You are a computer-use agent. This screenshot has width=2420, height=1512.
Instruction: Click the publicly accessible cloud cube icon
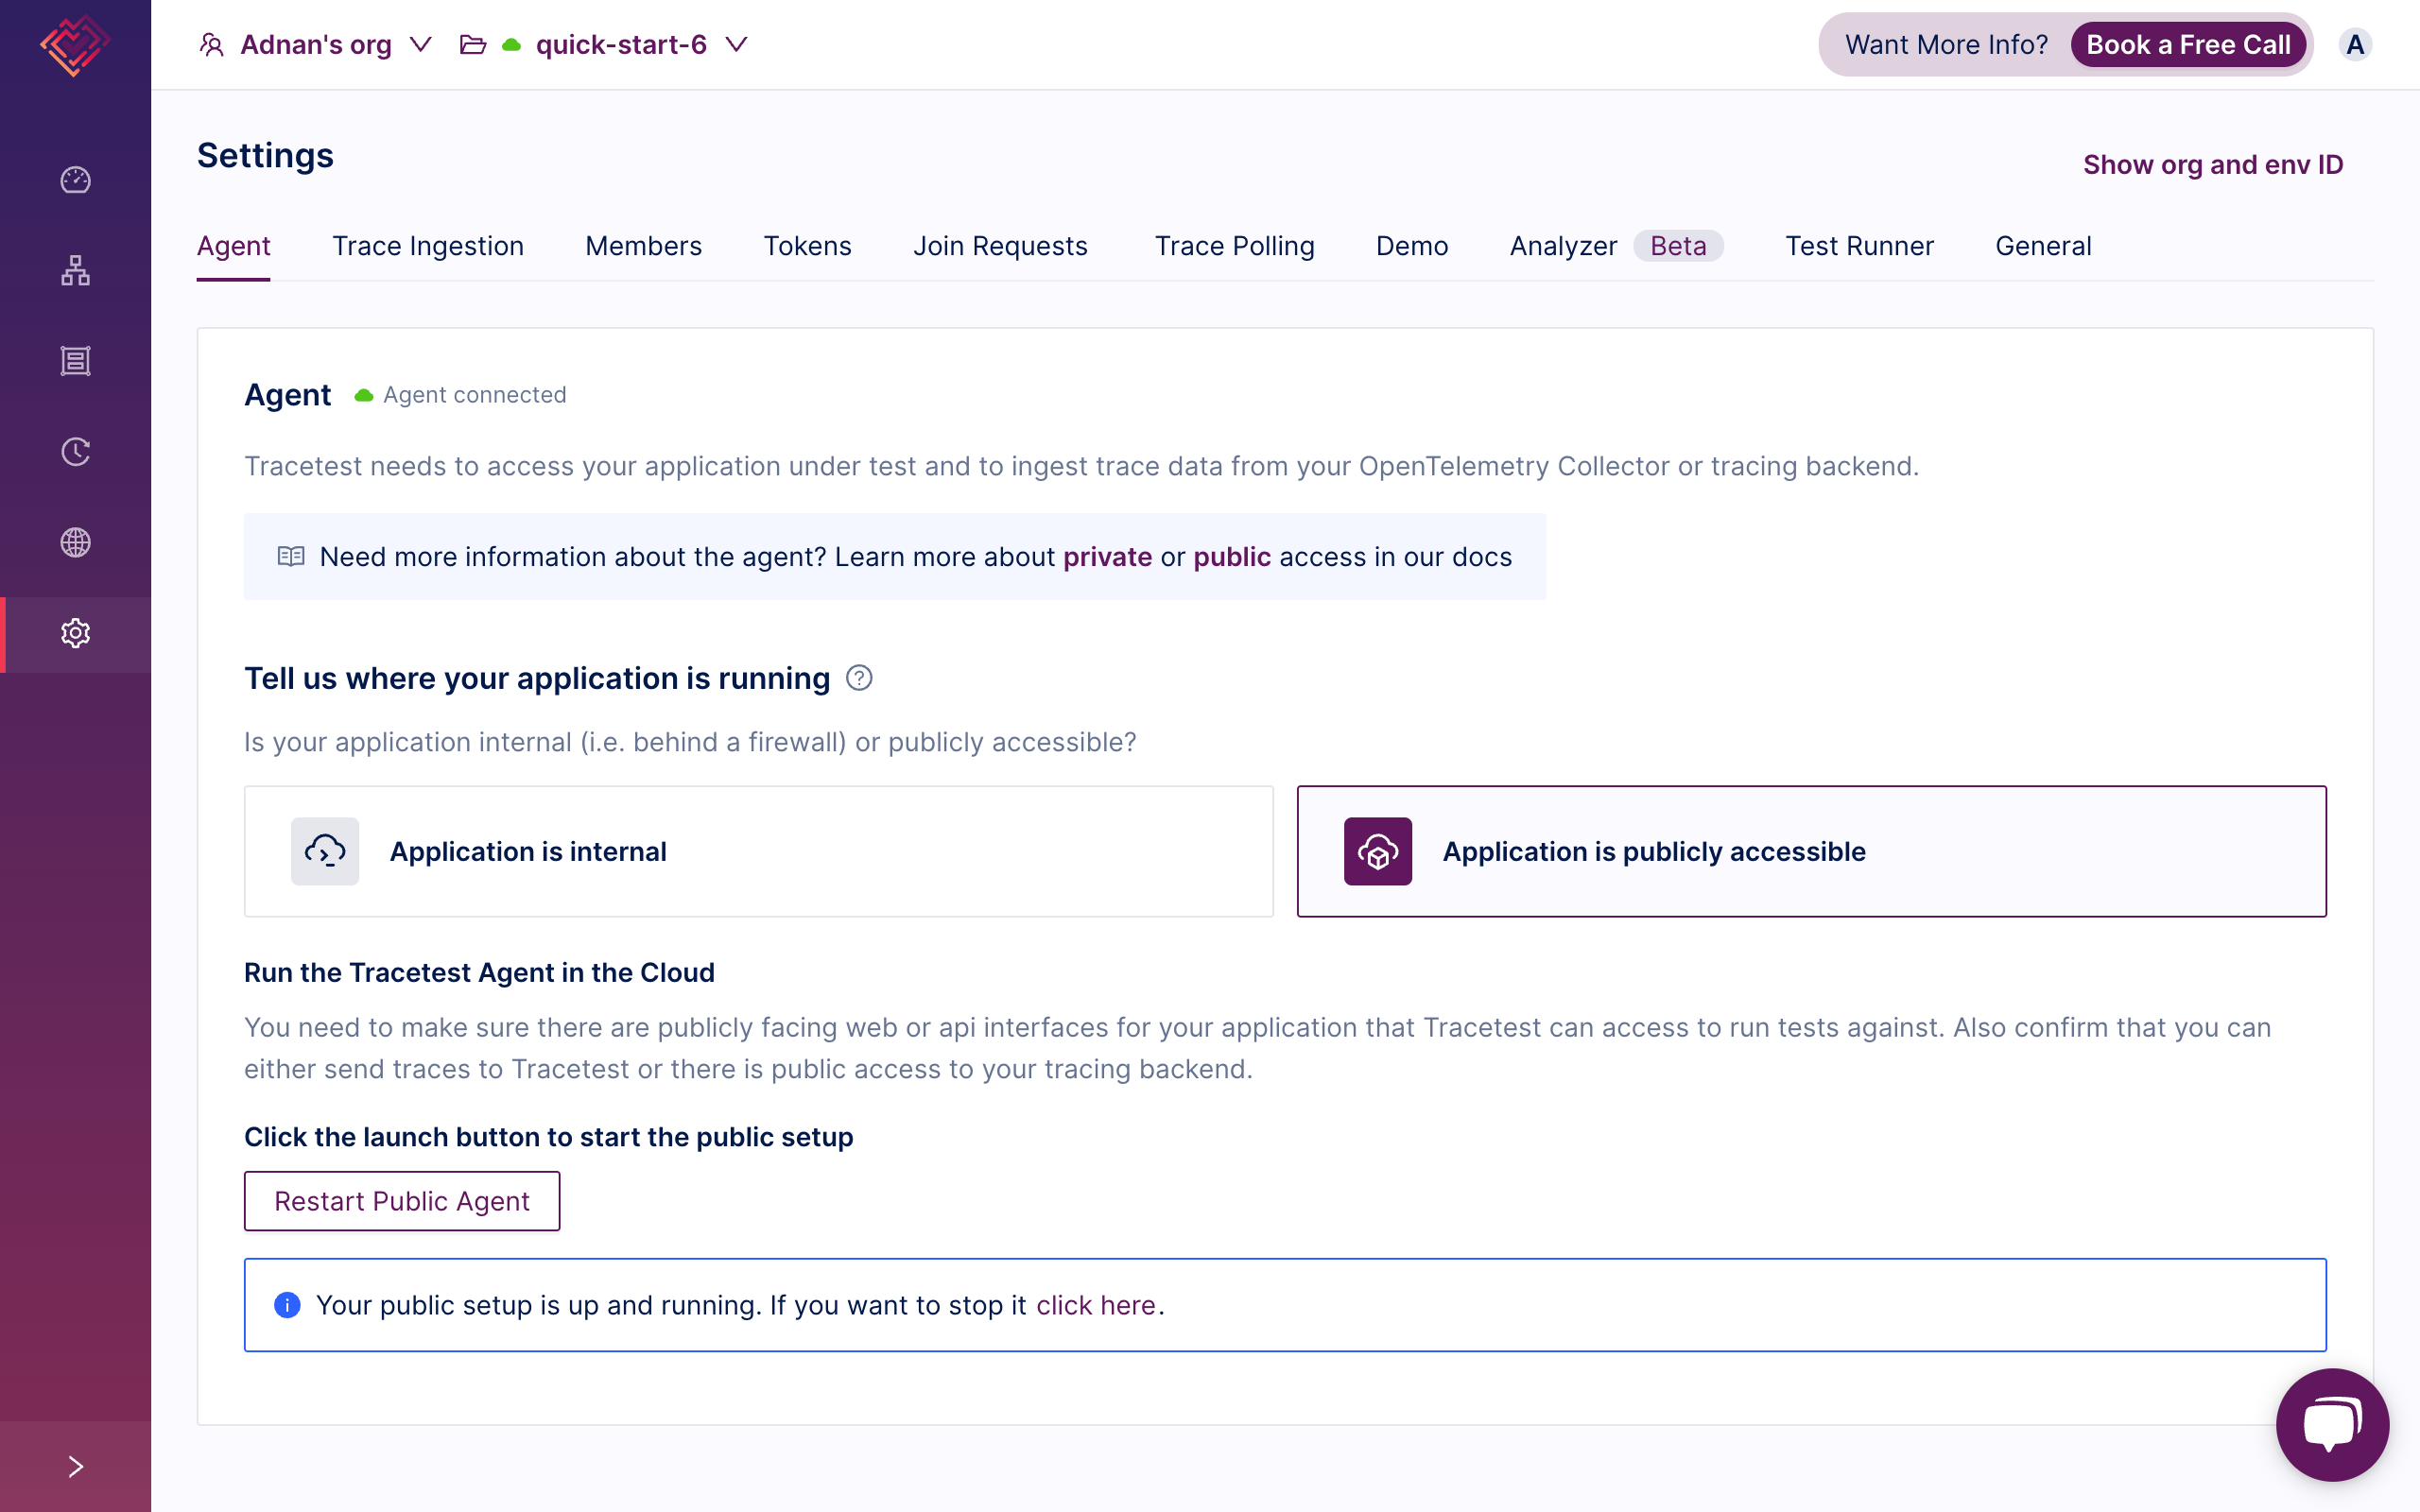click(1378, 851)
